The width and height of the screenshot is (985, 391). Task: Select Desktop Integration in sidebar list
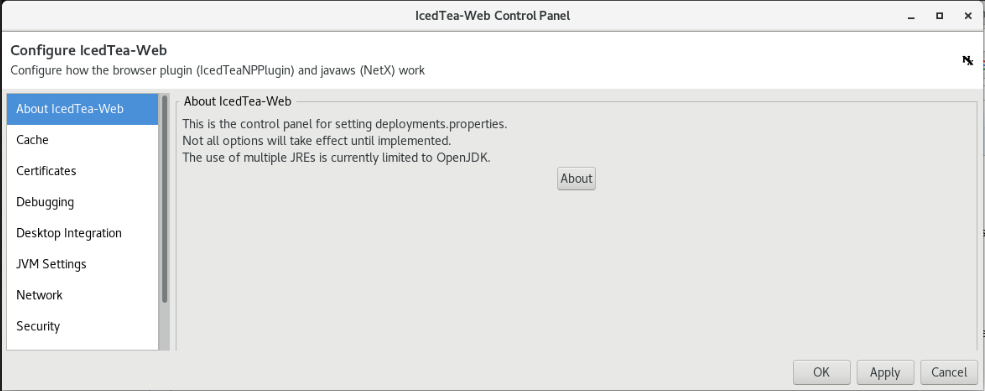point(82,233)
